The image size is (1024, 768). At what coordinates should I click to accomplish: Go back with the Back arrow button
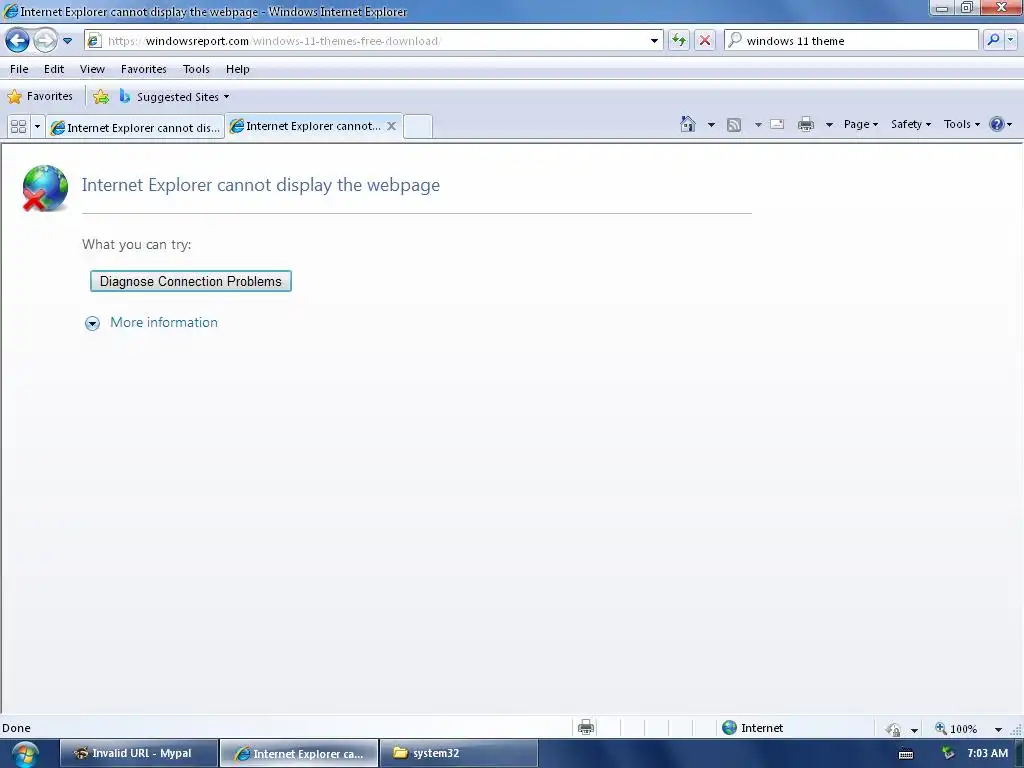tap(18, 40)
